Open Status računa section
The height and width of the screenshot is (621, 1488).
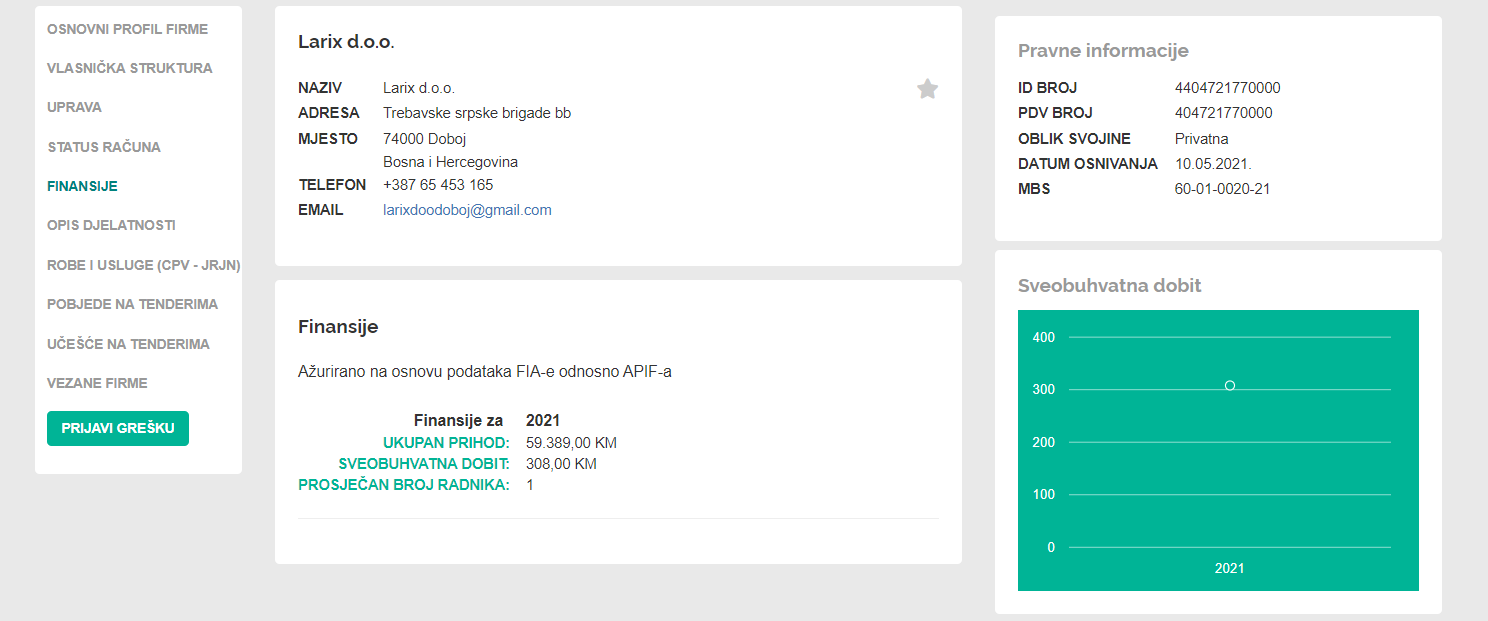[104, 147]
